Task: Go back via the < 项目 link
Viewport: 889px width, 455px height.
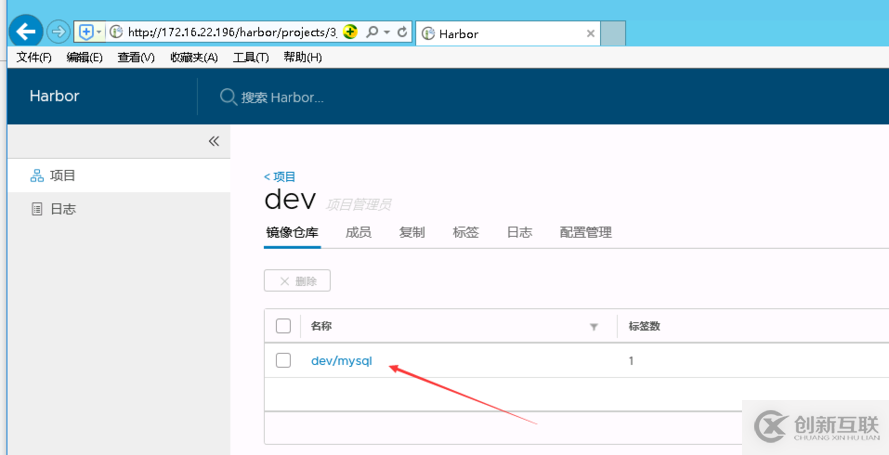Action: click(x=280, y=177)
